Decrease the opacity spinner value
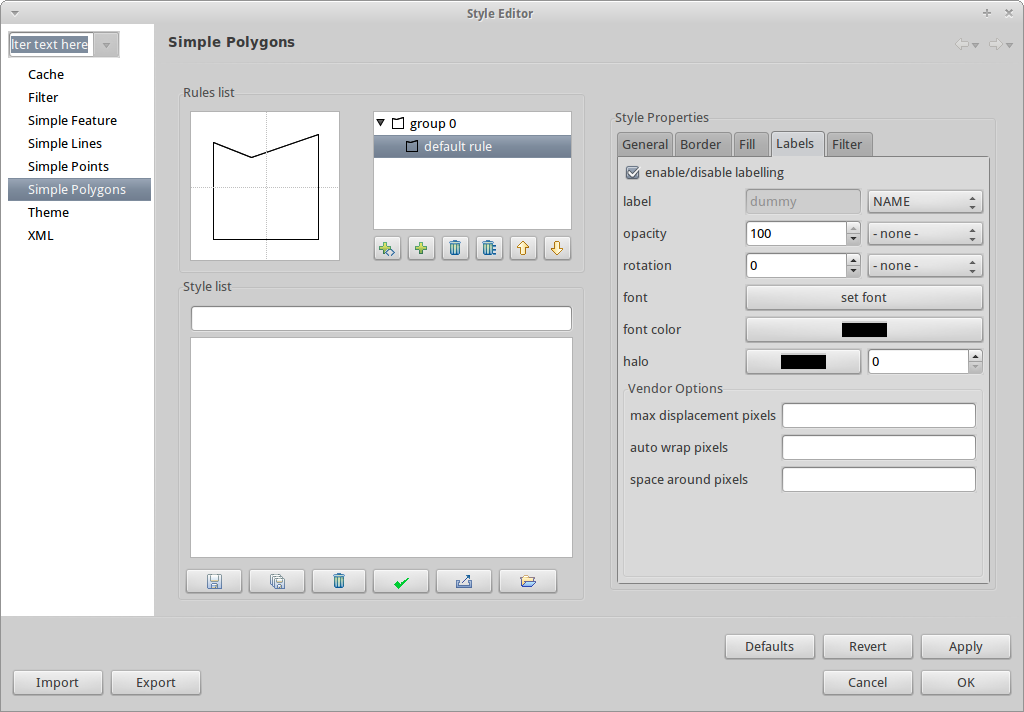1024x712 pixels. click(x=853, y=240)
